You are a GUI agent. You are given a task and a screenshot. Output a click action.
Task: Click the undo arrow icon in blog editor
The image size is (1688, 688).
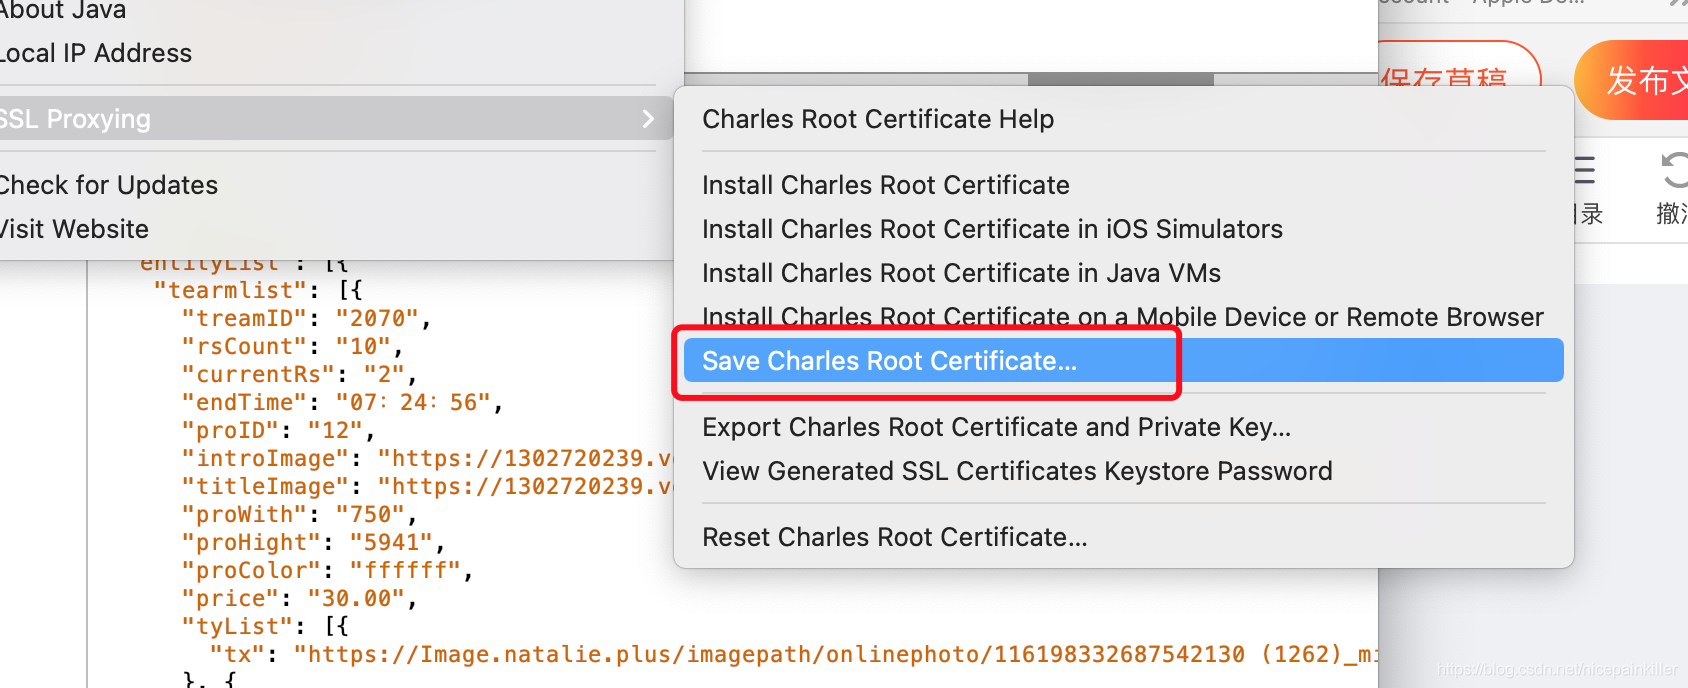(x=1674, y=170)
